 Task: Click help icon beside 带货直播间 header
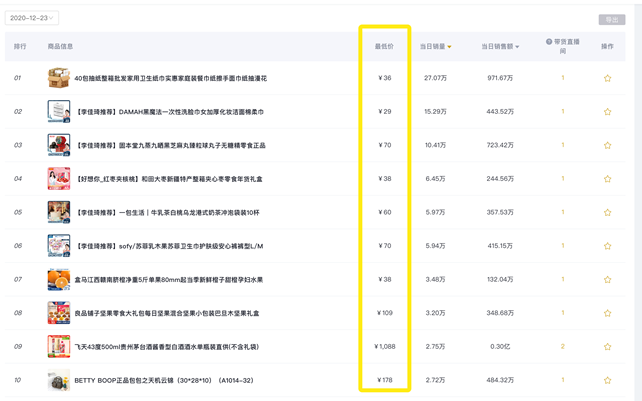coord(549,42)
